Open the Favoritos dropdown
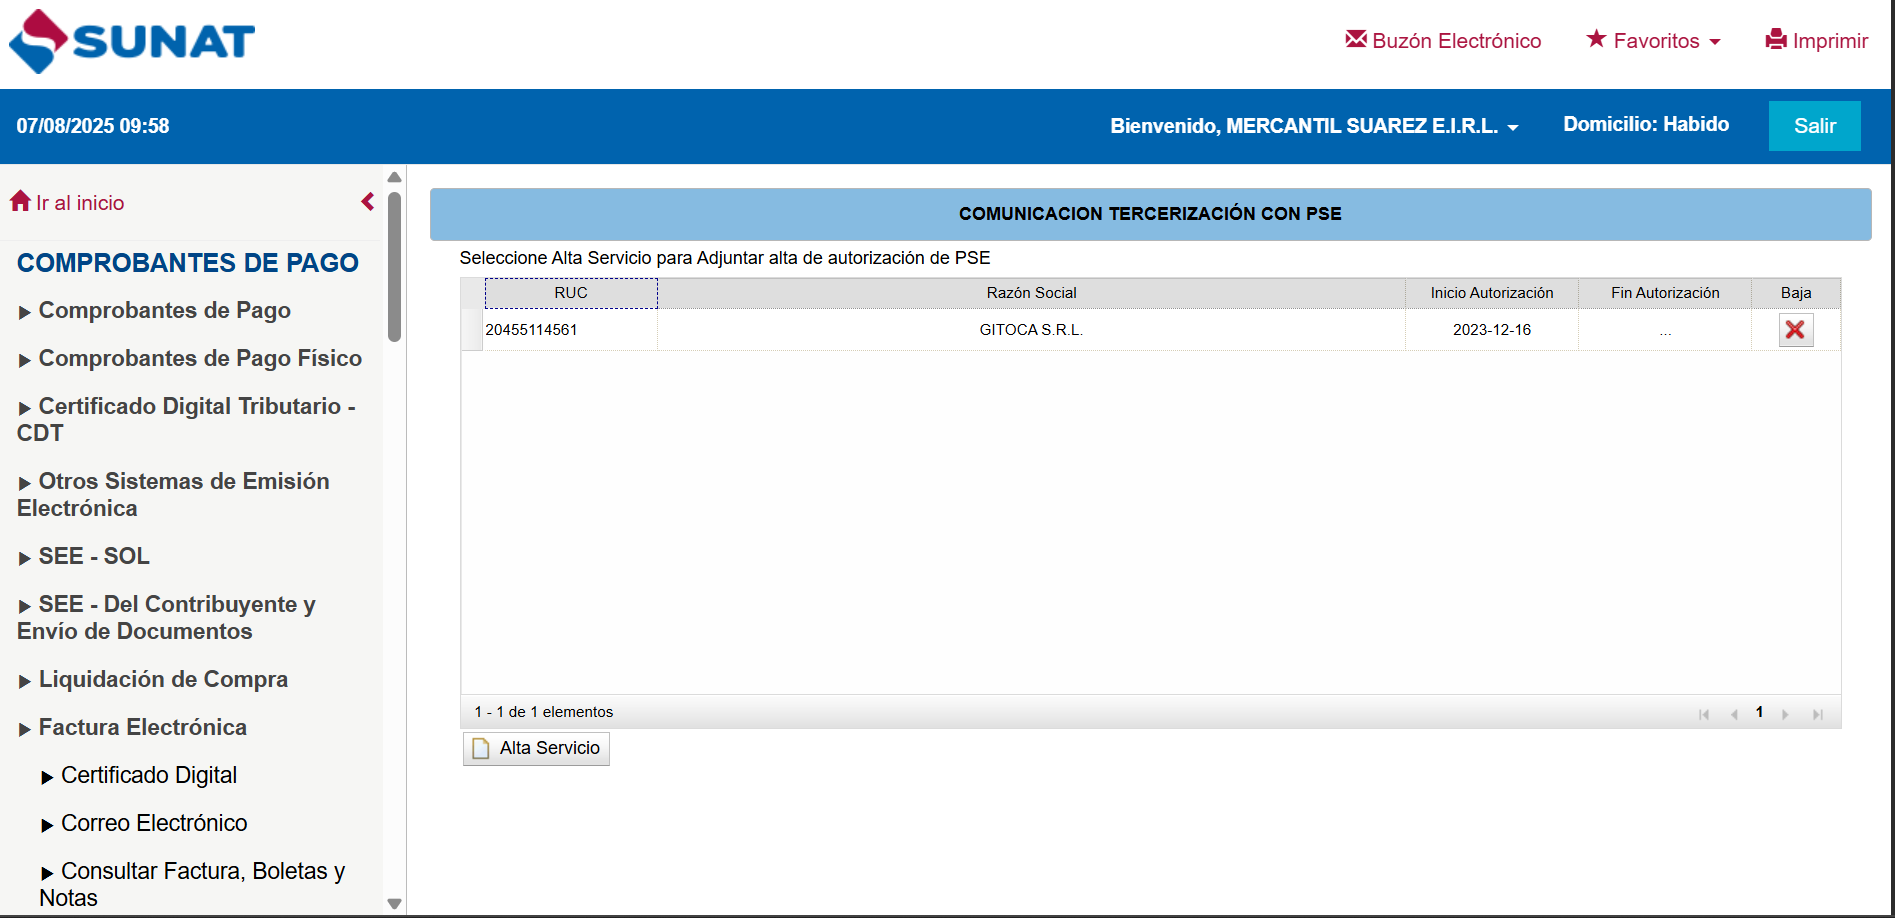Image resolution: width=1895 pixels, height=918 pixels. [1653, 41]
